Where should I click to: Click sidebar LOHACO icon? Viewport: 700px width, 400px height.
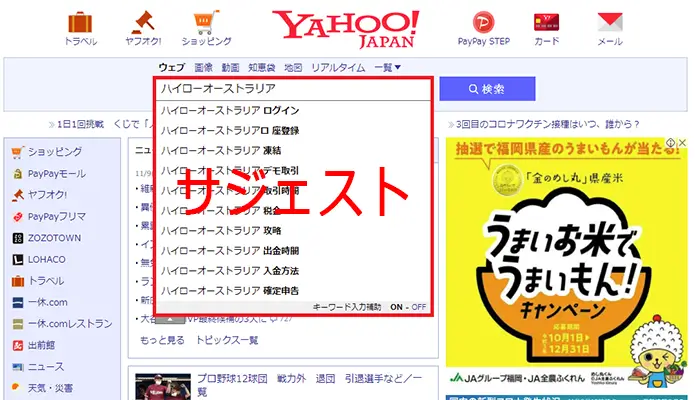[17, 259]
